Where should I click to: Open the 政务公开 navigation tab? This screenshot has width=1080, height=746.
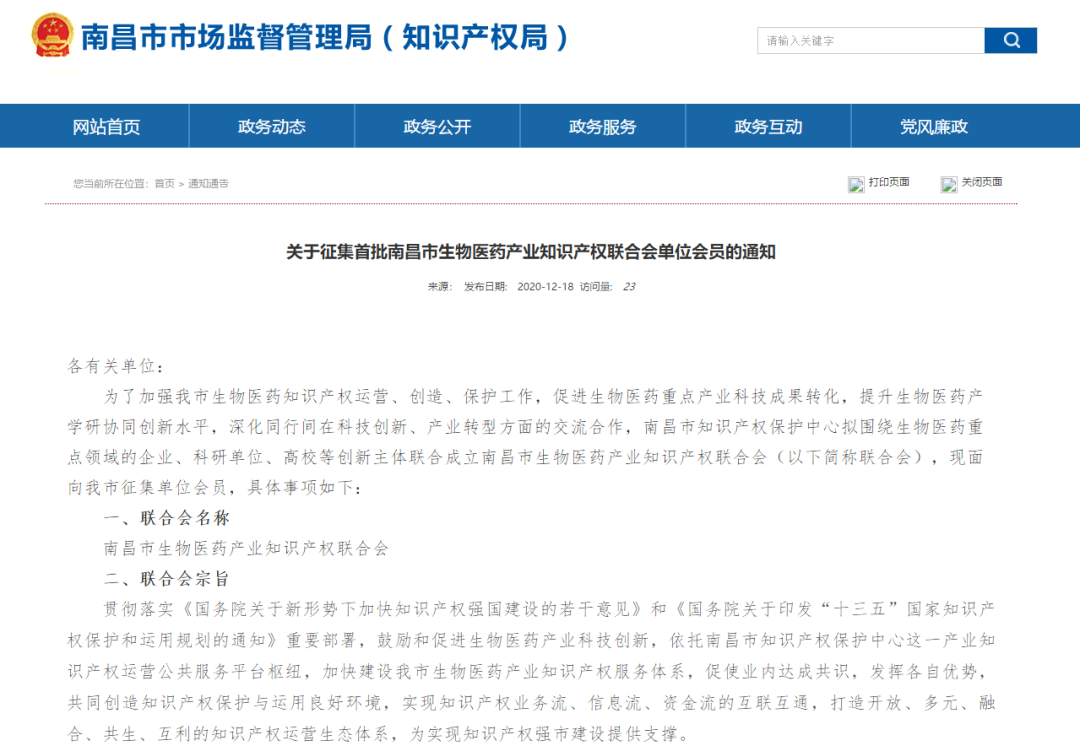[x=437, y=127]
